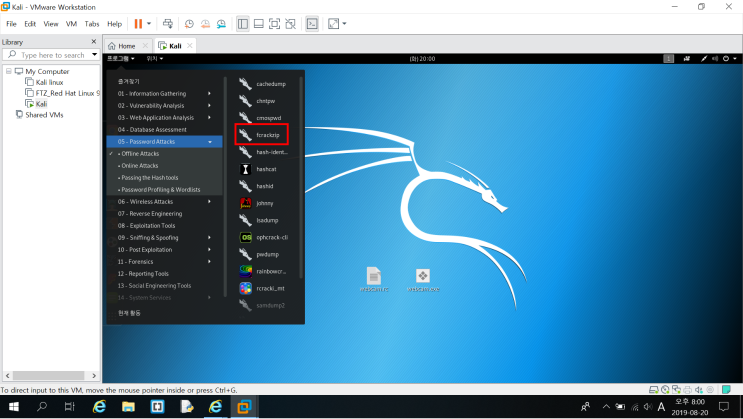Image resolution: width=743 pixels, height=419 pixels.
Task: Launch hashcat from the menu
Action: pos(258,169)
